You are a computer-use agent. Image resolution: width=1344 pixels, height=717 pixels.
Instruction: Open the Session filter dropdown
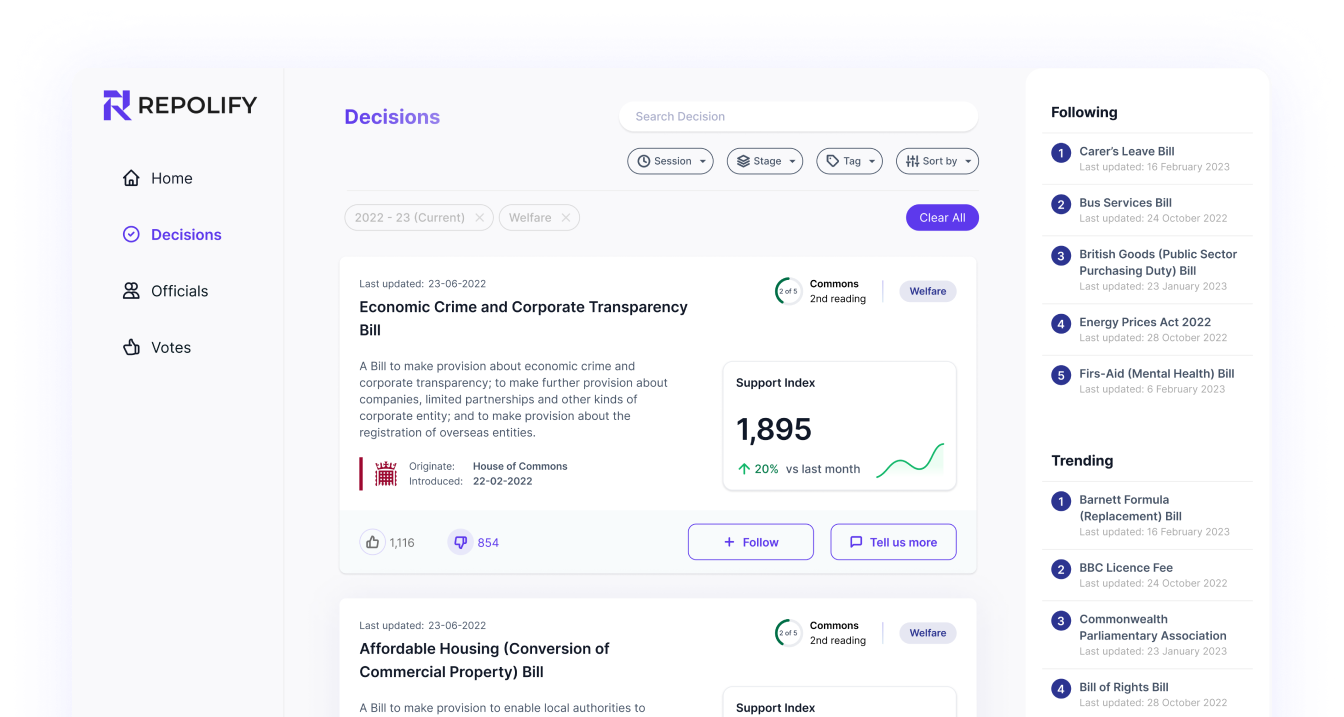(x=670, y=161)
